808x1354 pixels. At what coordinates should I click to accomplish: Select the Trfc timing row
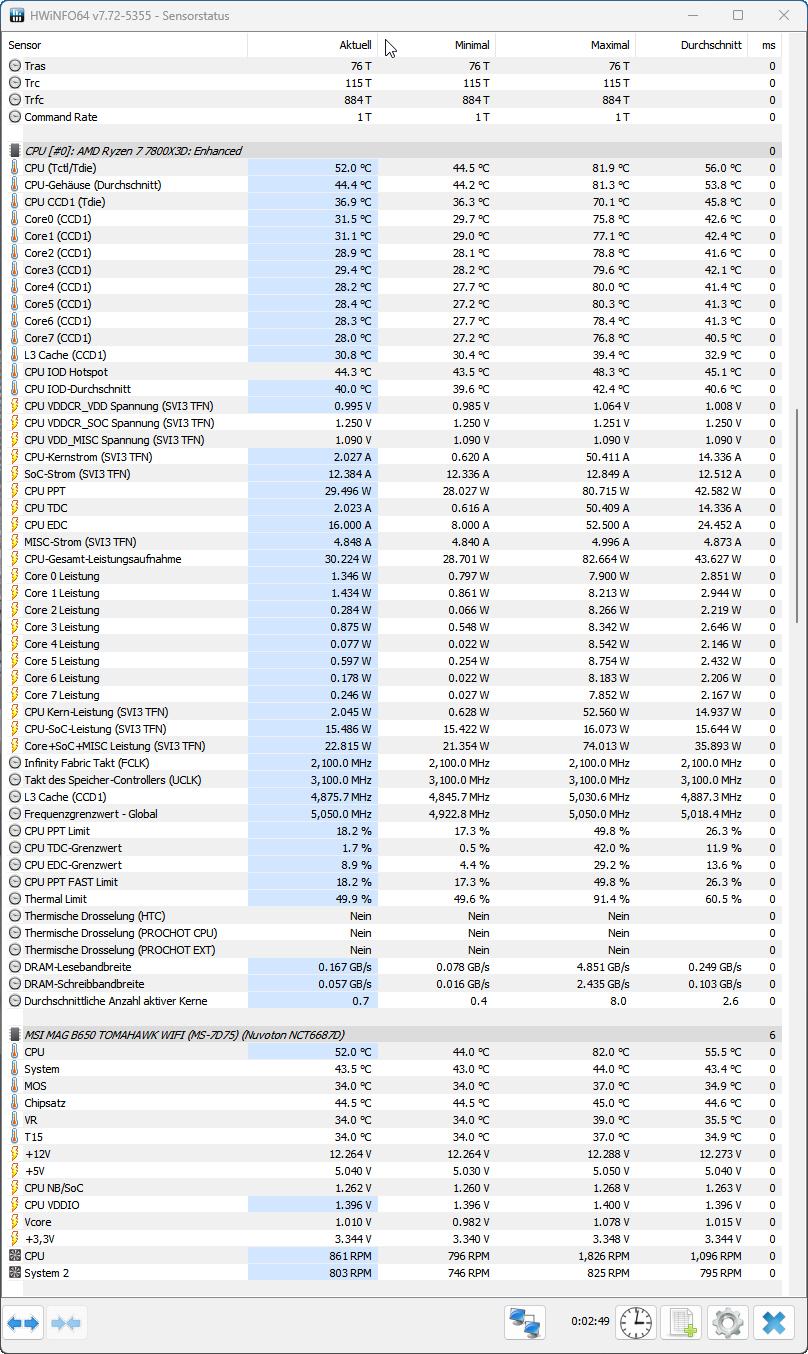392,100
